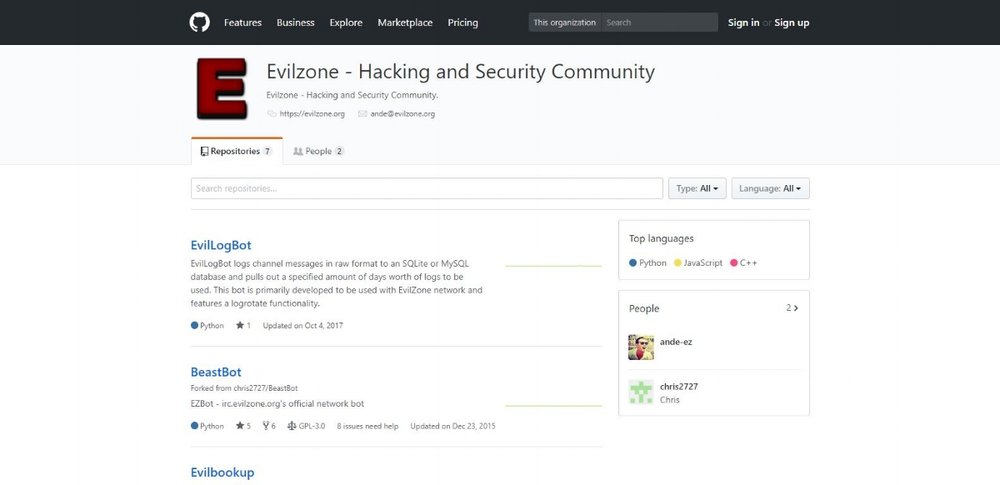Screen dimensions: 1000x485
Task: Open the chris2727 username link
Action: tap(679, 386)
